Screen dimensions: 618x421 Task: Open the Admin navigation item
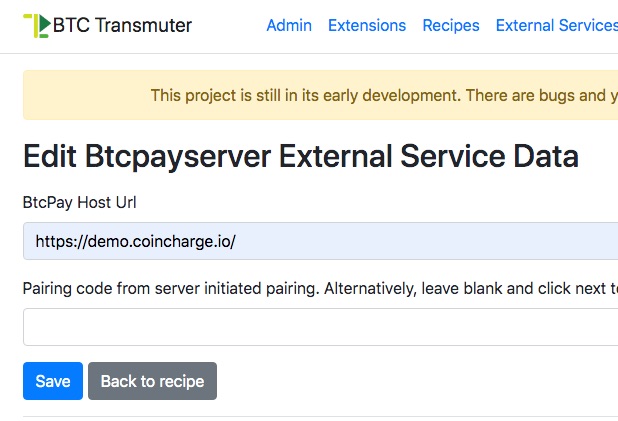(x=289, y=25)
